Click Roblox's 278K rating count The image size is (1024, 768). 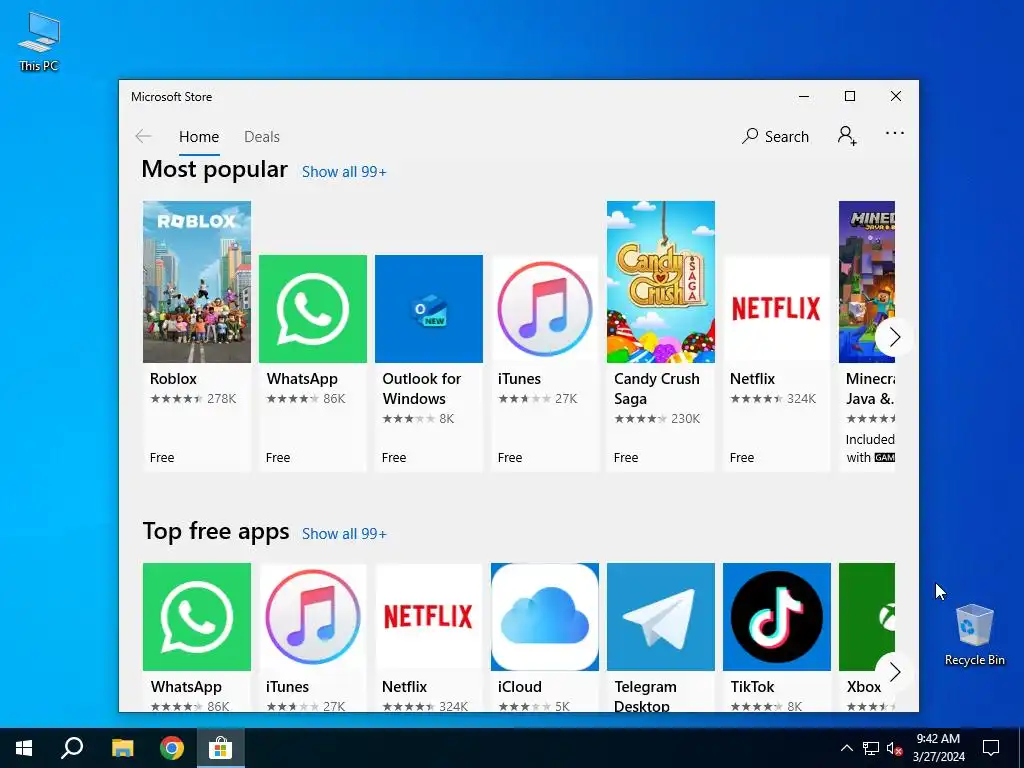point(221,398)
